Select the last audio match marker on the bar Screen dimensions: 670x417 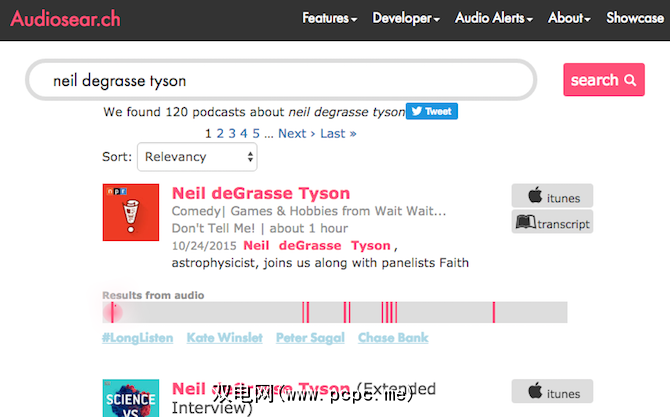click(494, 312)
